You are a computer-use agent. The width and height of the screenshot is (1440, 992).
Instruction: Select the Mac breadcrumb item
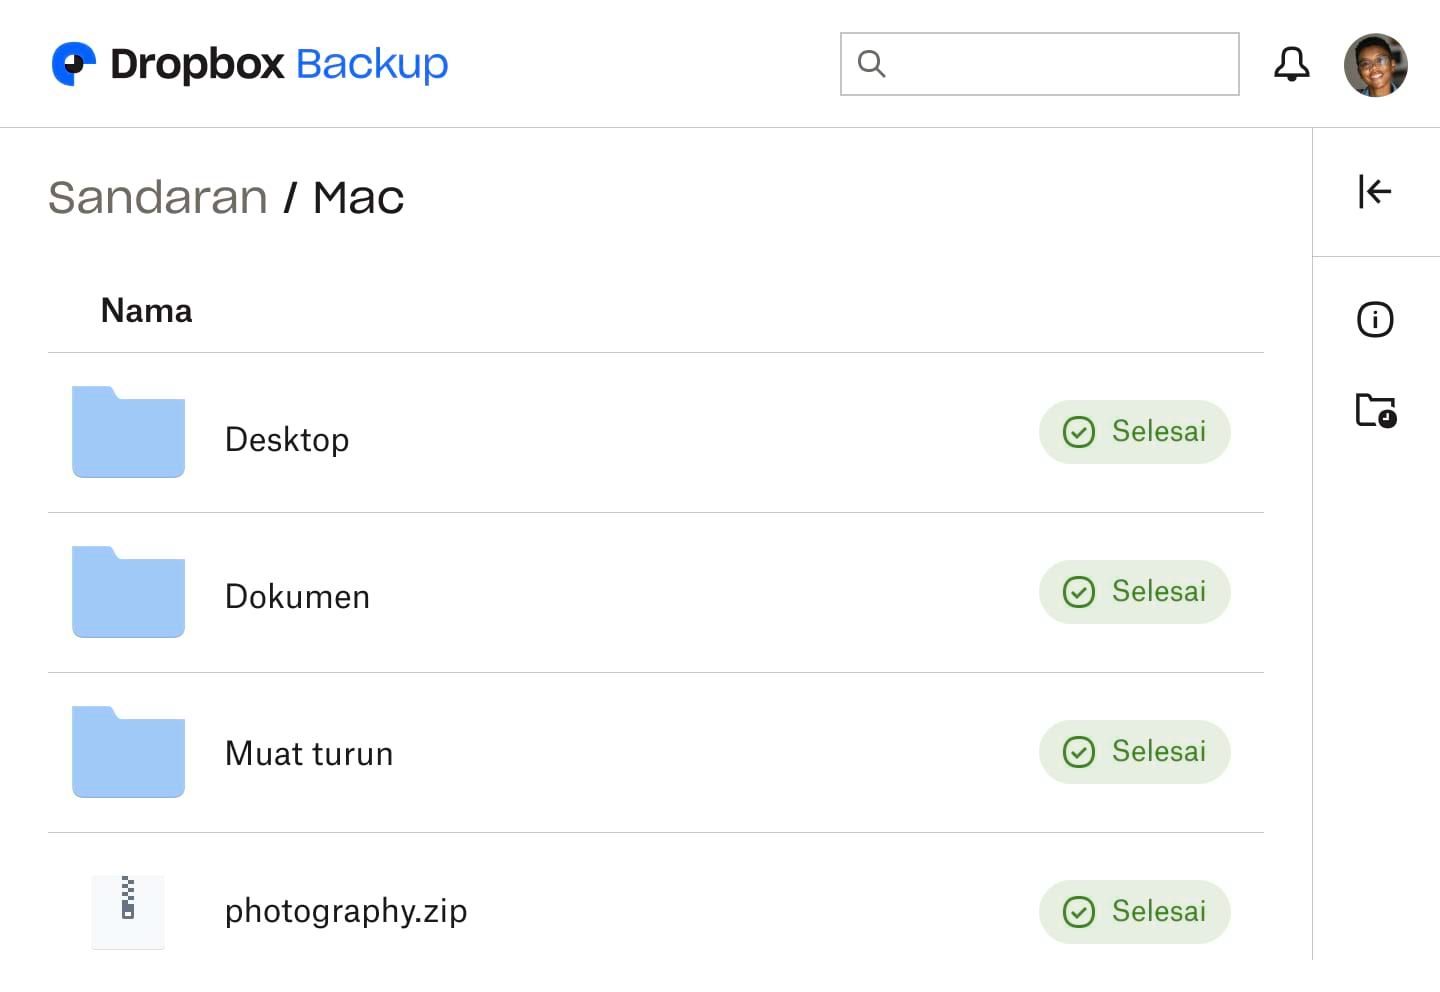358,197
